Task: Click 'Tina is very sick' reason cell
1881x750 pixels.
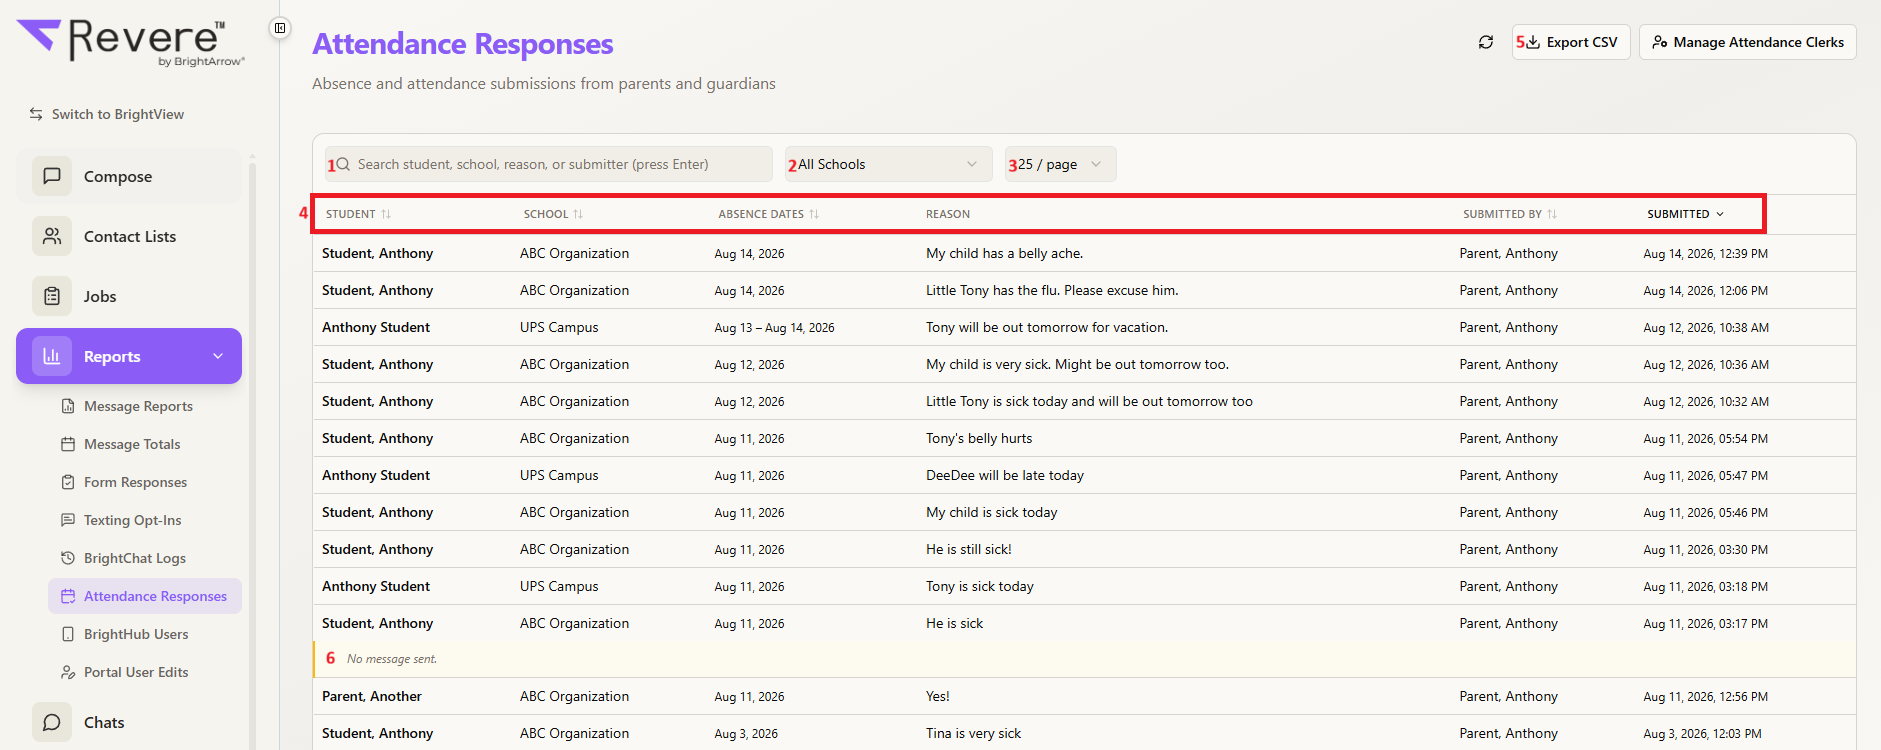Action: (x=974, y=734)
